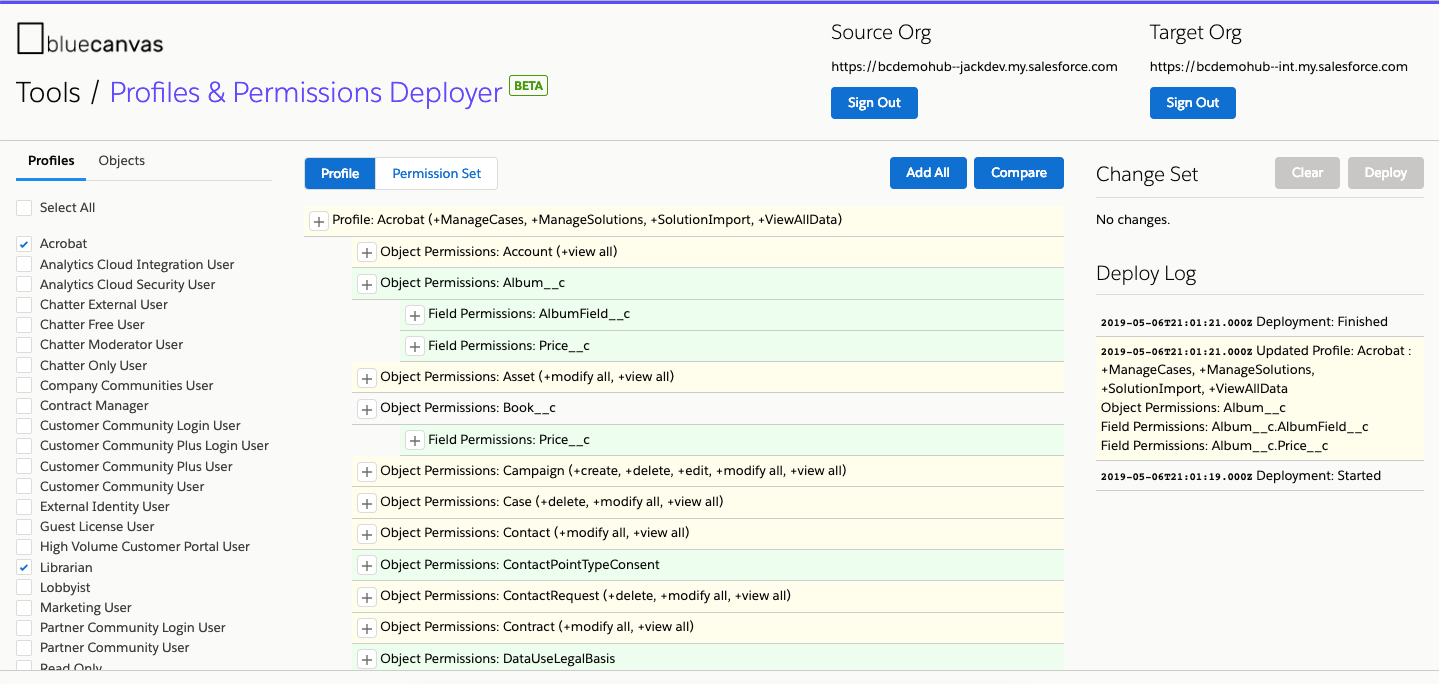Tick the Contract Manager checkbox
This screenshot has width=1439, height=684.
coord(24,405)
